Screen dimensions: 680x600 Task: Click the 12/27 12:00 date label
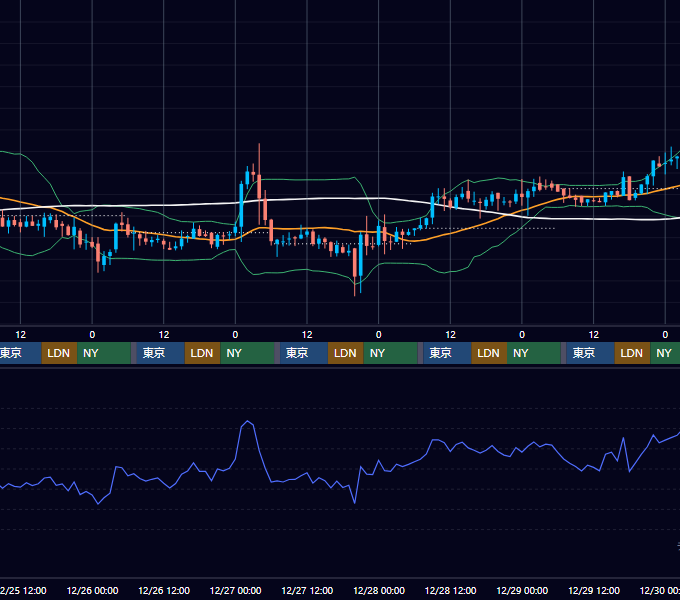tap(307, 590)
